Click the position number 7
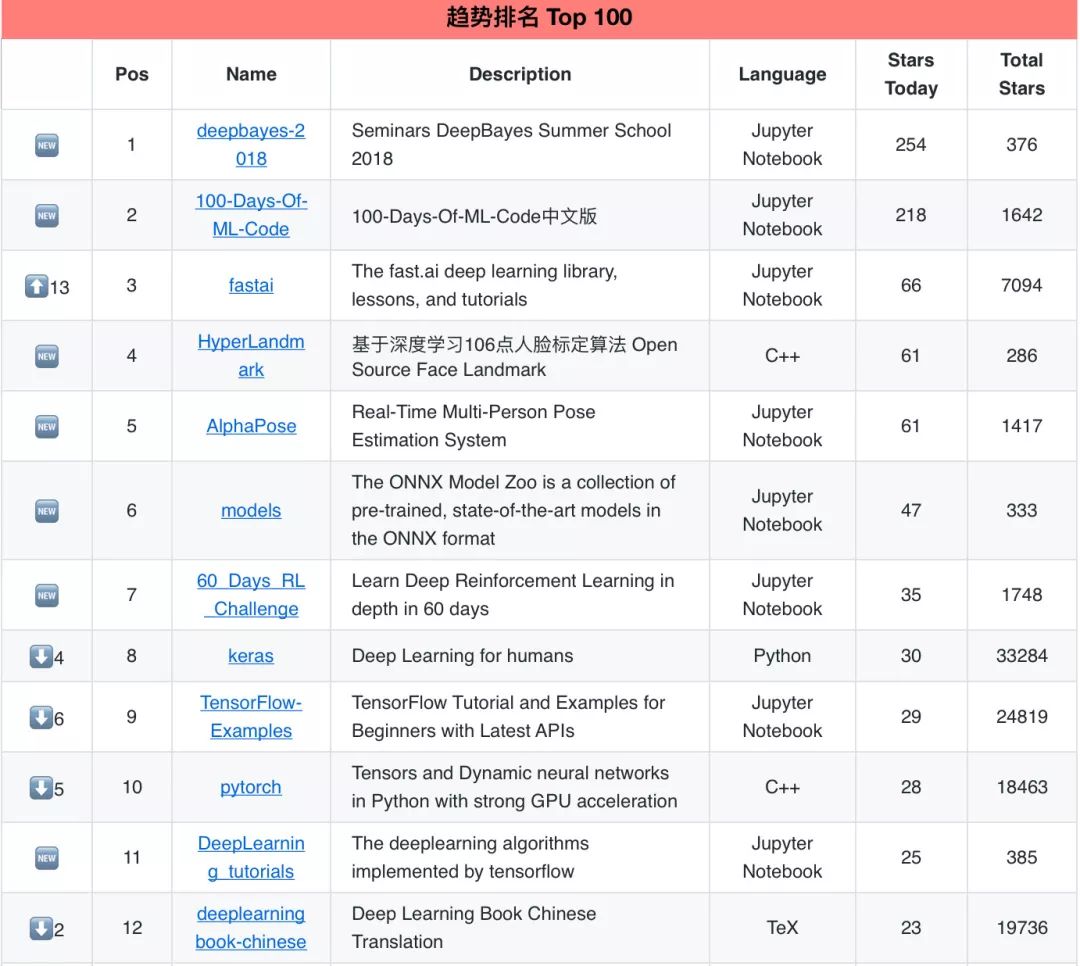The height and width of the screenshot is (966, 1080). point(132,595)
